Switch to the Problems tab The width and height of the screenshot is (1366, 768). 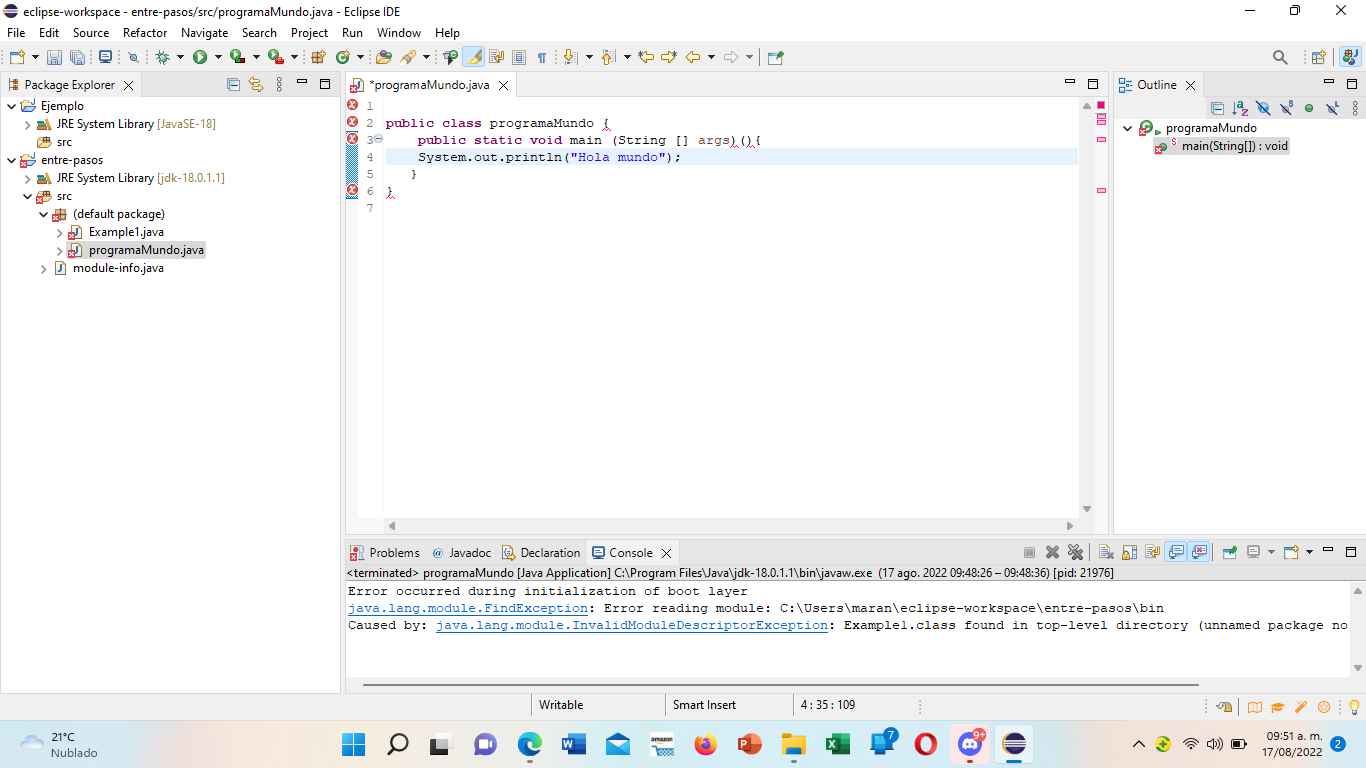pos(385,552)
